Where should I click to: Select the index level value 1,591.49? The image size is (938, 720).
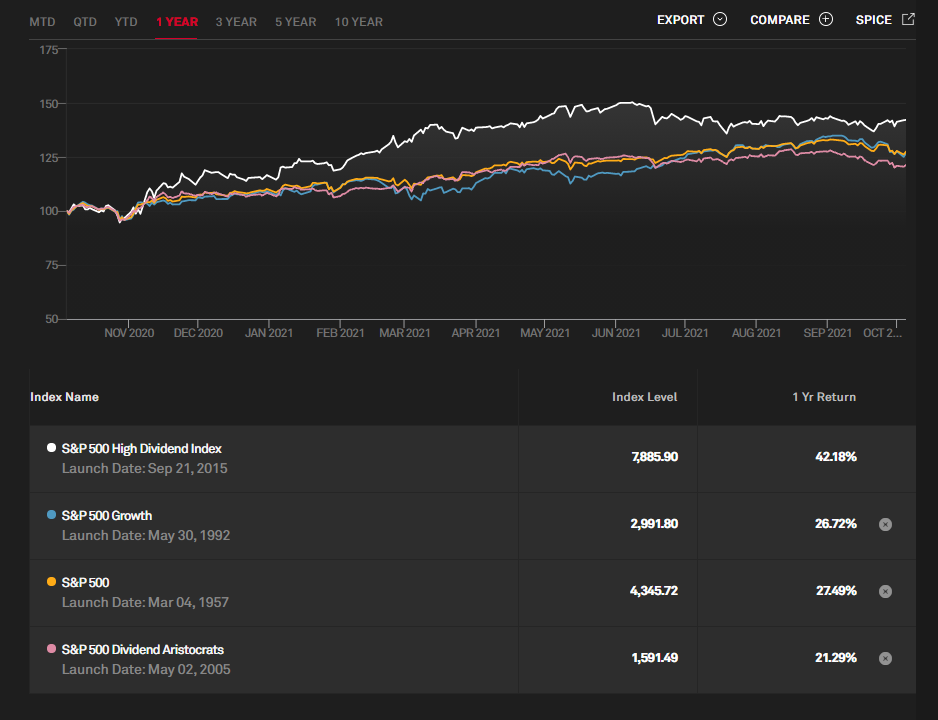click(x=654, y=658)
